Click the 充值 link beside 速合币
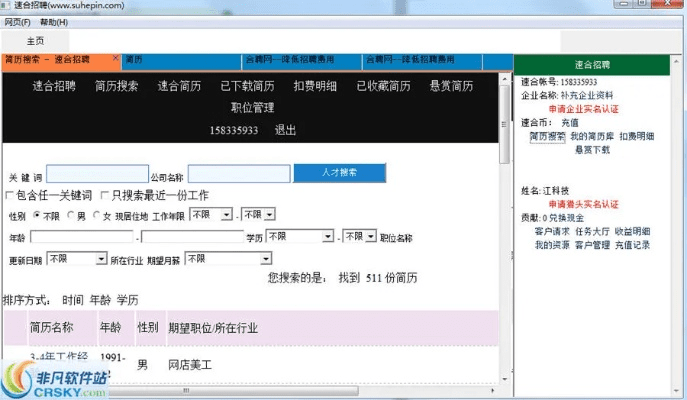Image resolution: width=687 pixels, height=400 pixels. 570,123
